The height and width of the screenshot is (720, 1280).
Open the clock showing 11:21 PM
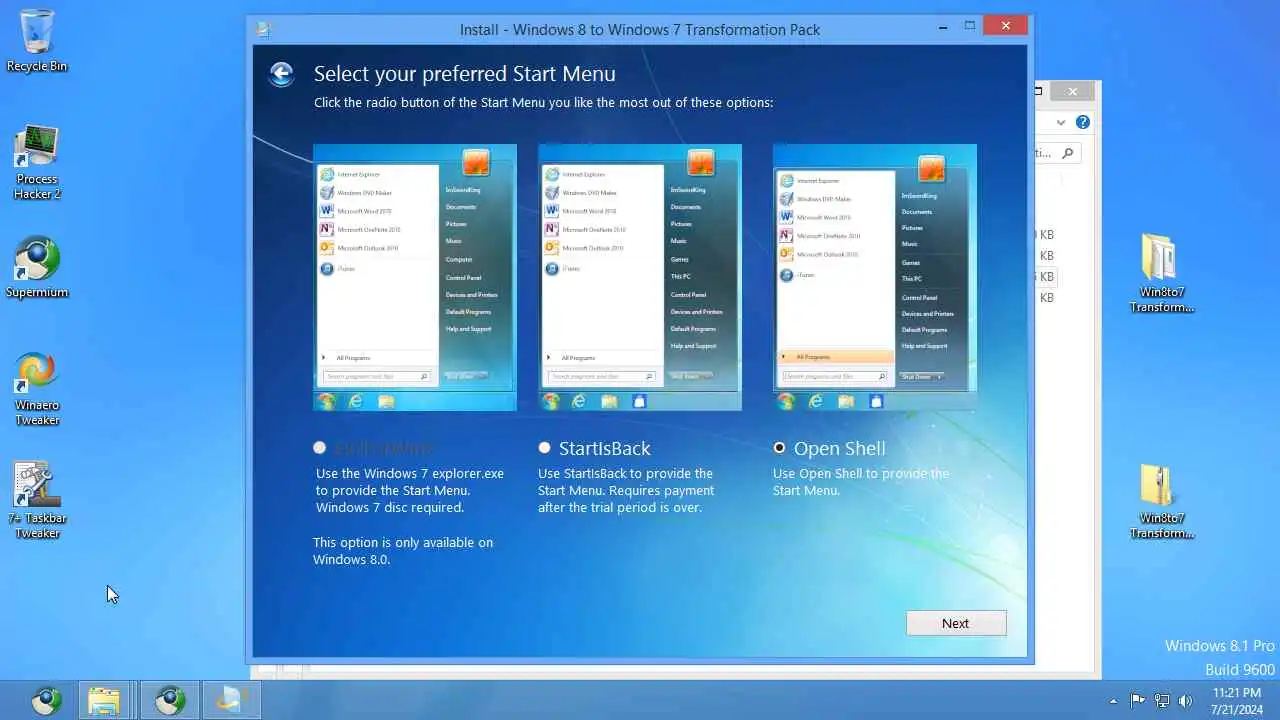coord(1236,701)
